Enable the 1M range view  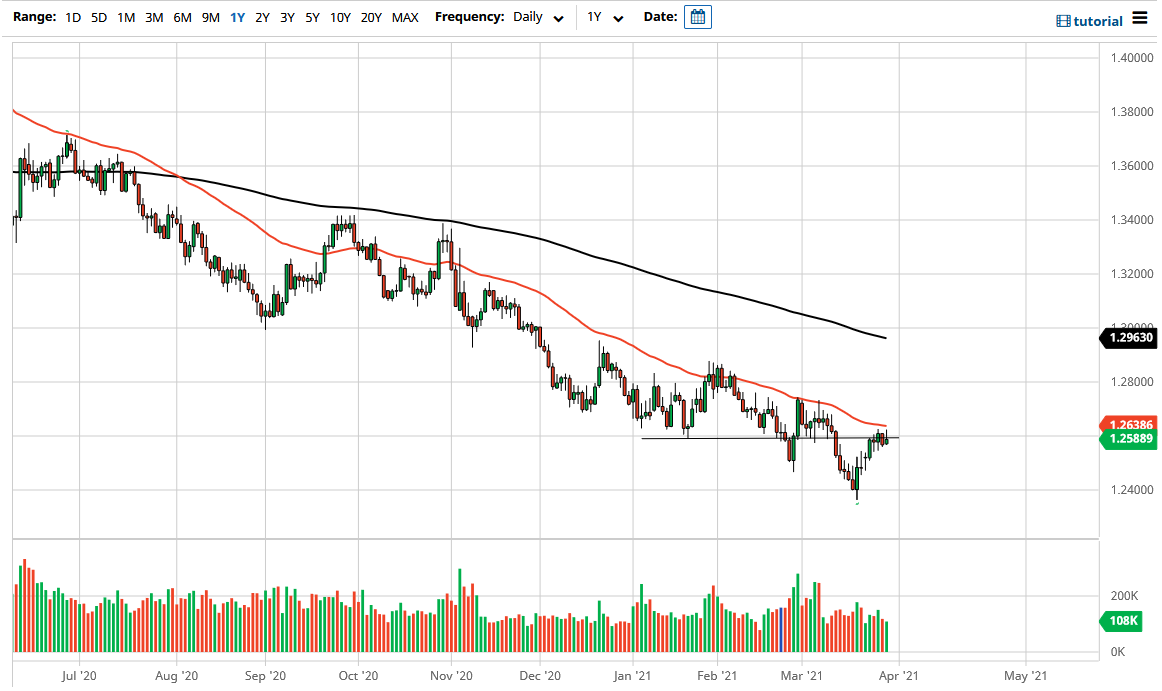(x=124, y=17)
